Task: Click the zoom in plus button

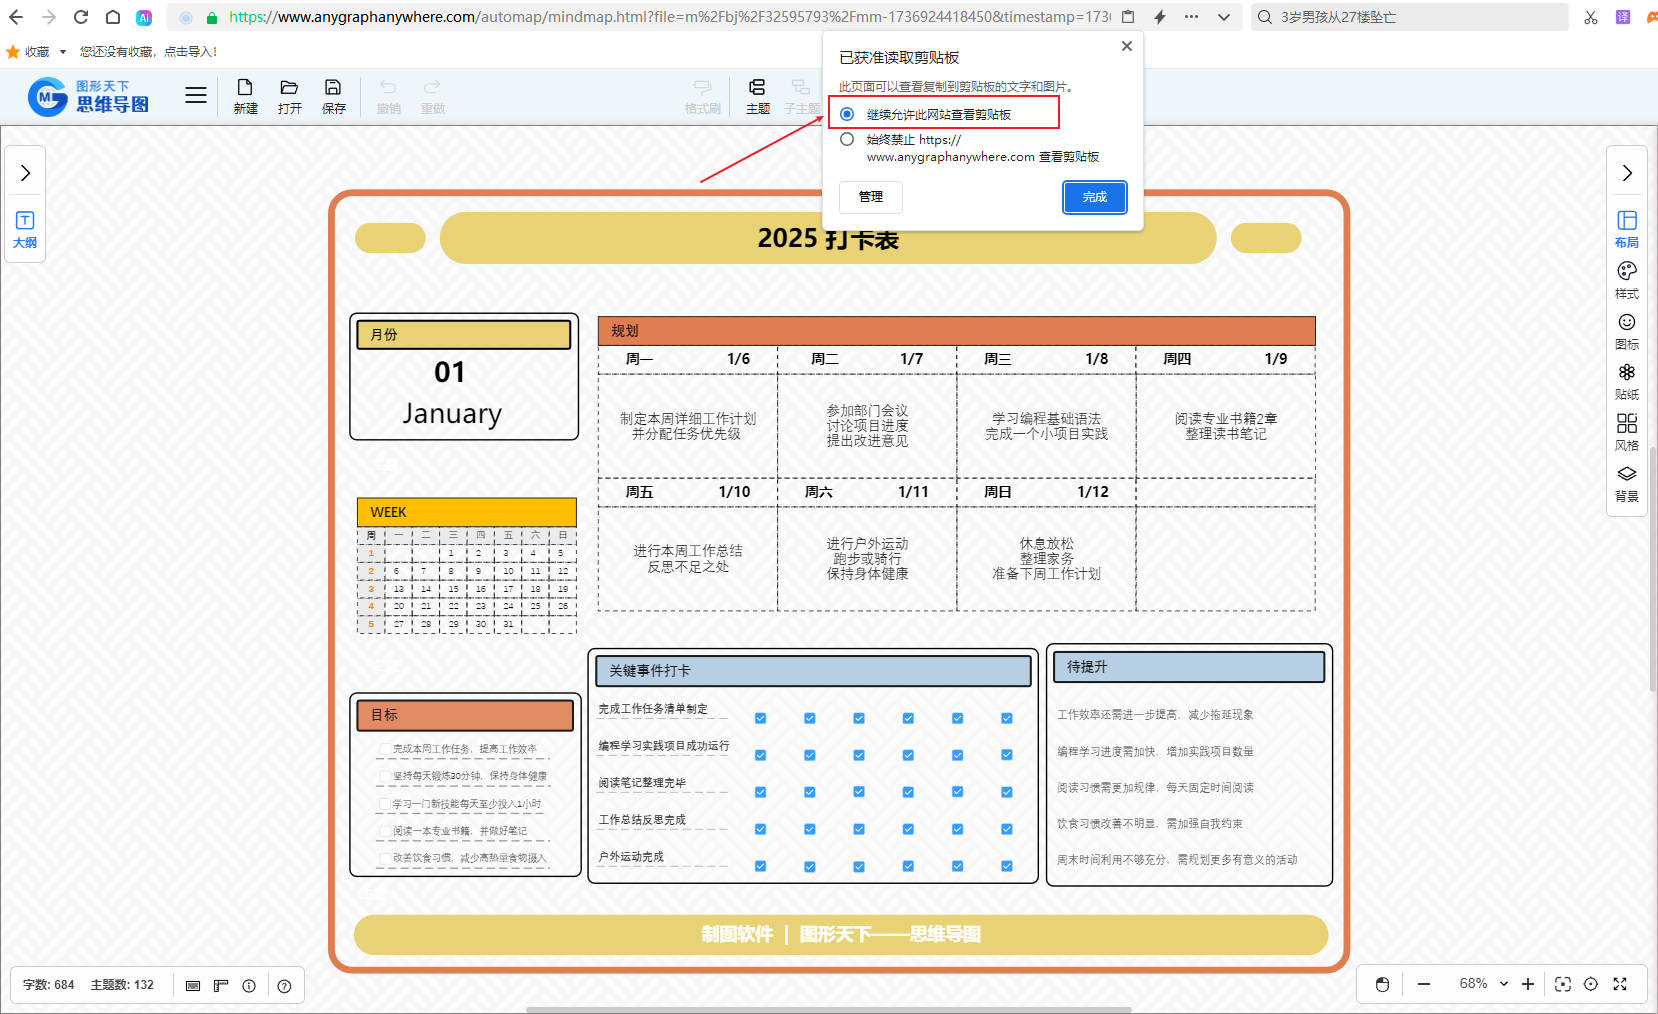Action: 1527,984
